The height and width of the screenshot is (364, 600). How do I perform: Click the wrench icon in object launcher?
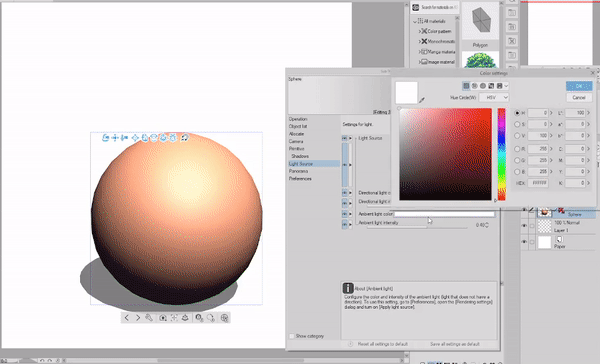149,318
